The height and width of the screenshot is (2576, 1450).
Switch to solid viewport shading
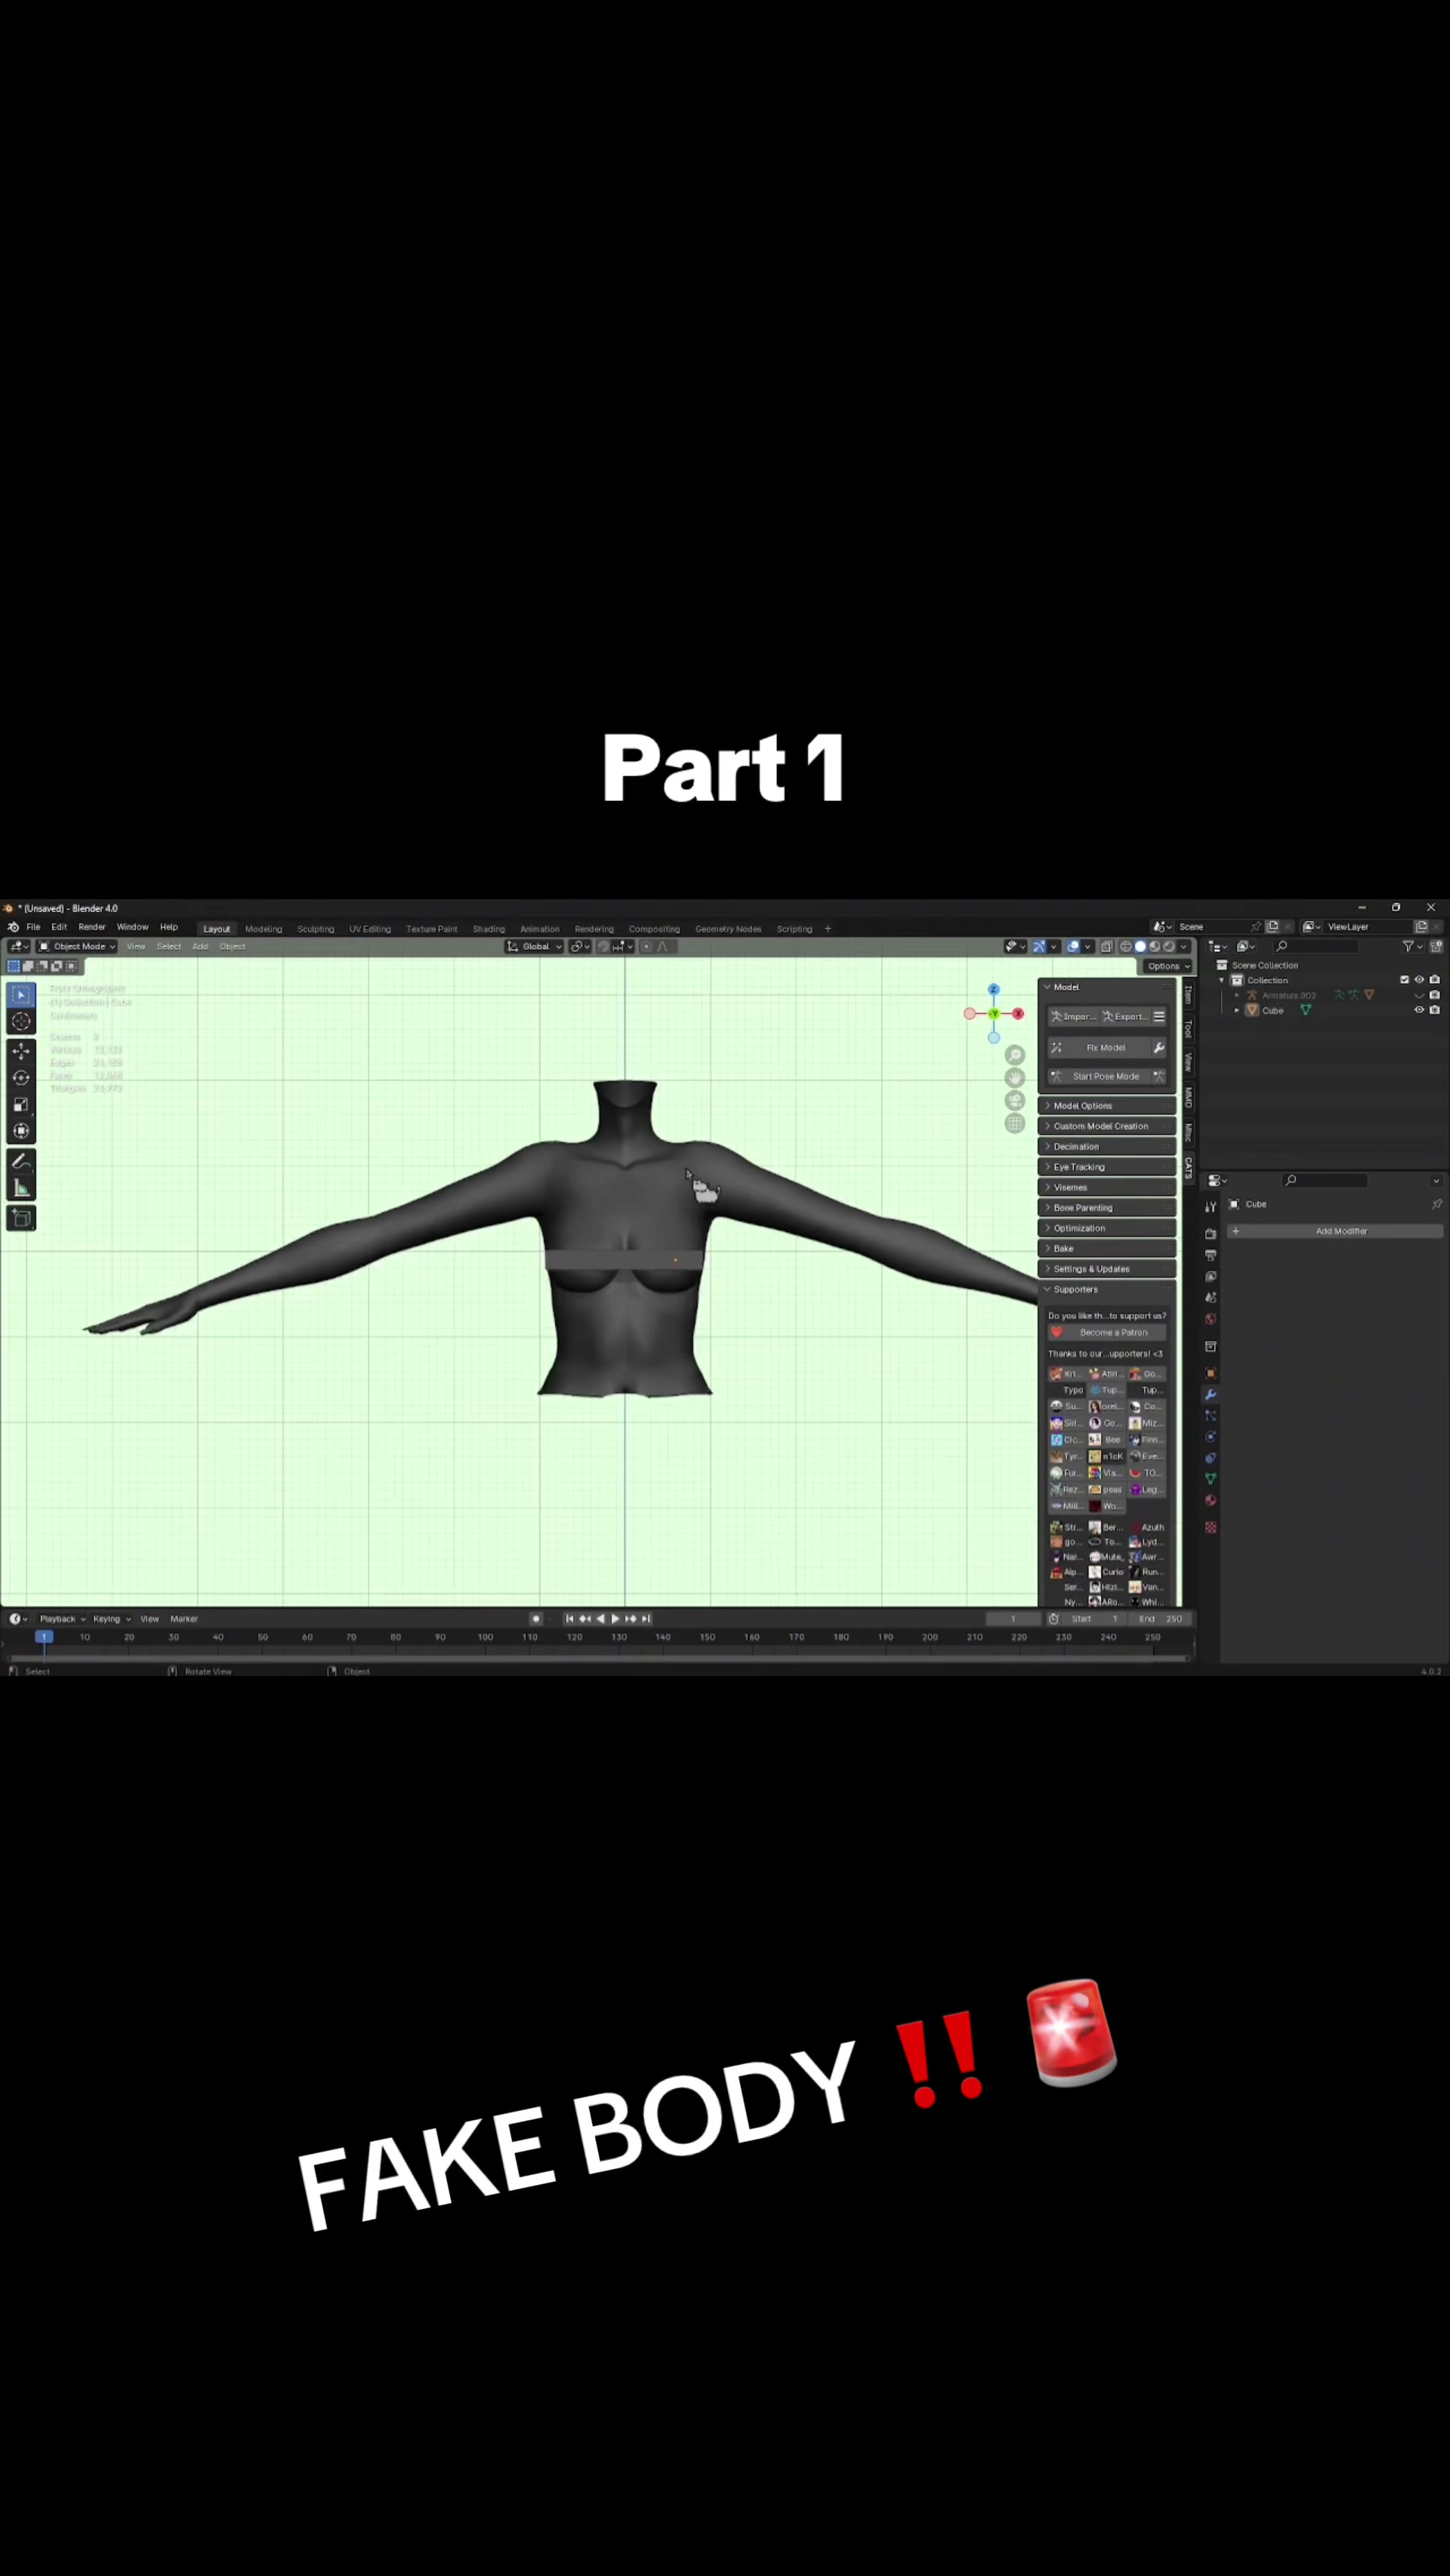[1140, 946]
